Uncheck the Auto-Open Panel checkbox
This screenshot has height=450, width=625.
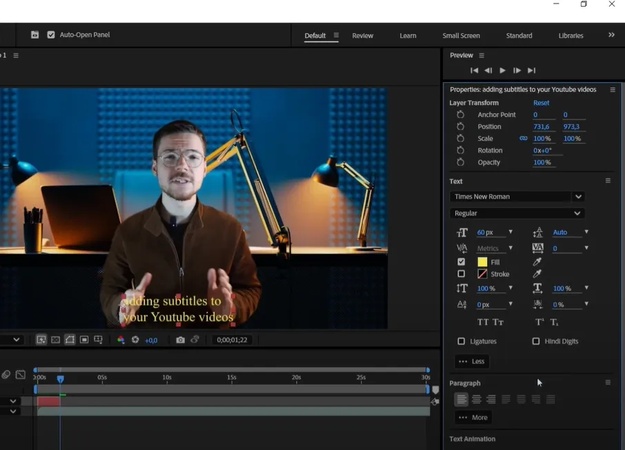click(x=51, y=35)
